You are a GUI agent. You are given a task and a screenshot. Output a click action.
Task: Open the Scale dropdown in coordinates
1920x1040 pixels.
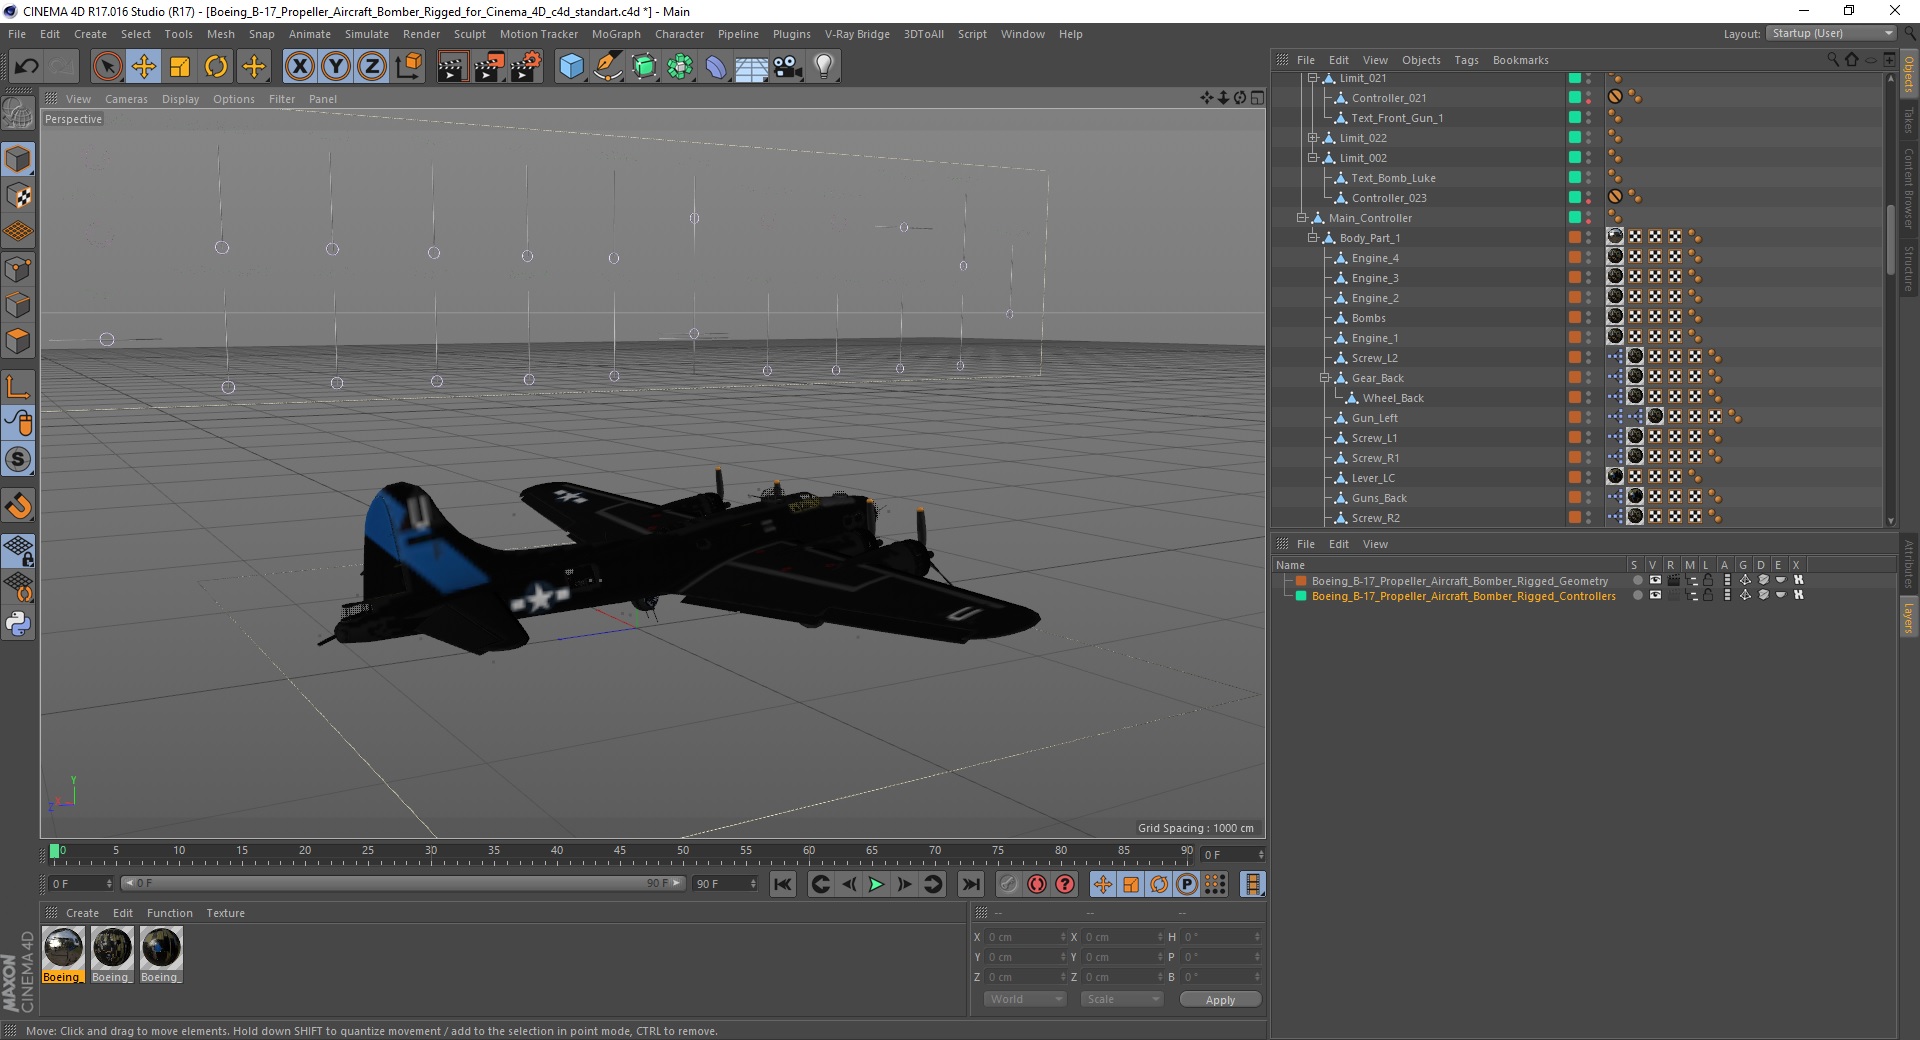tap(1122, 999)
